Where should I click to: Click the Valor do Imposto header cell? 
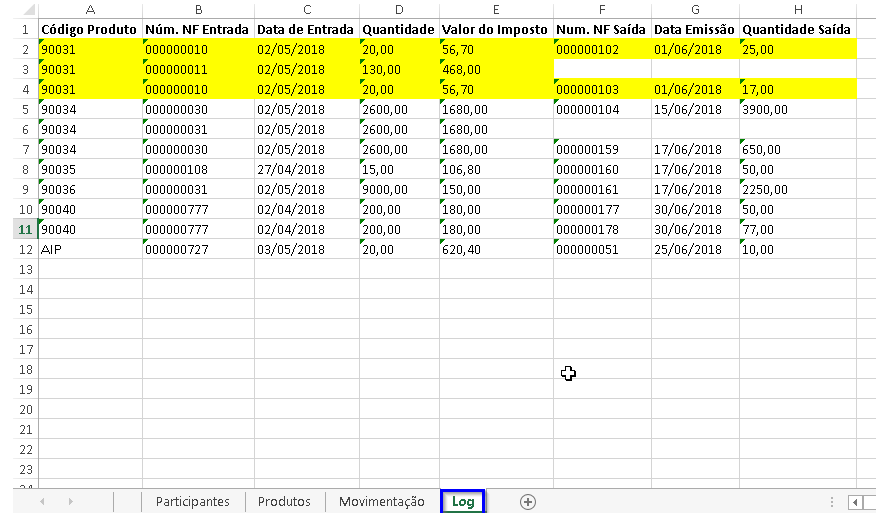[x=496, y=29]
